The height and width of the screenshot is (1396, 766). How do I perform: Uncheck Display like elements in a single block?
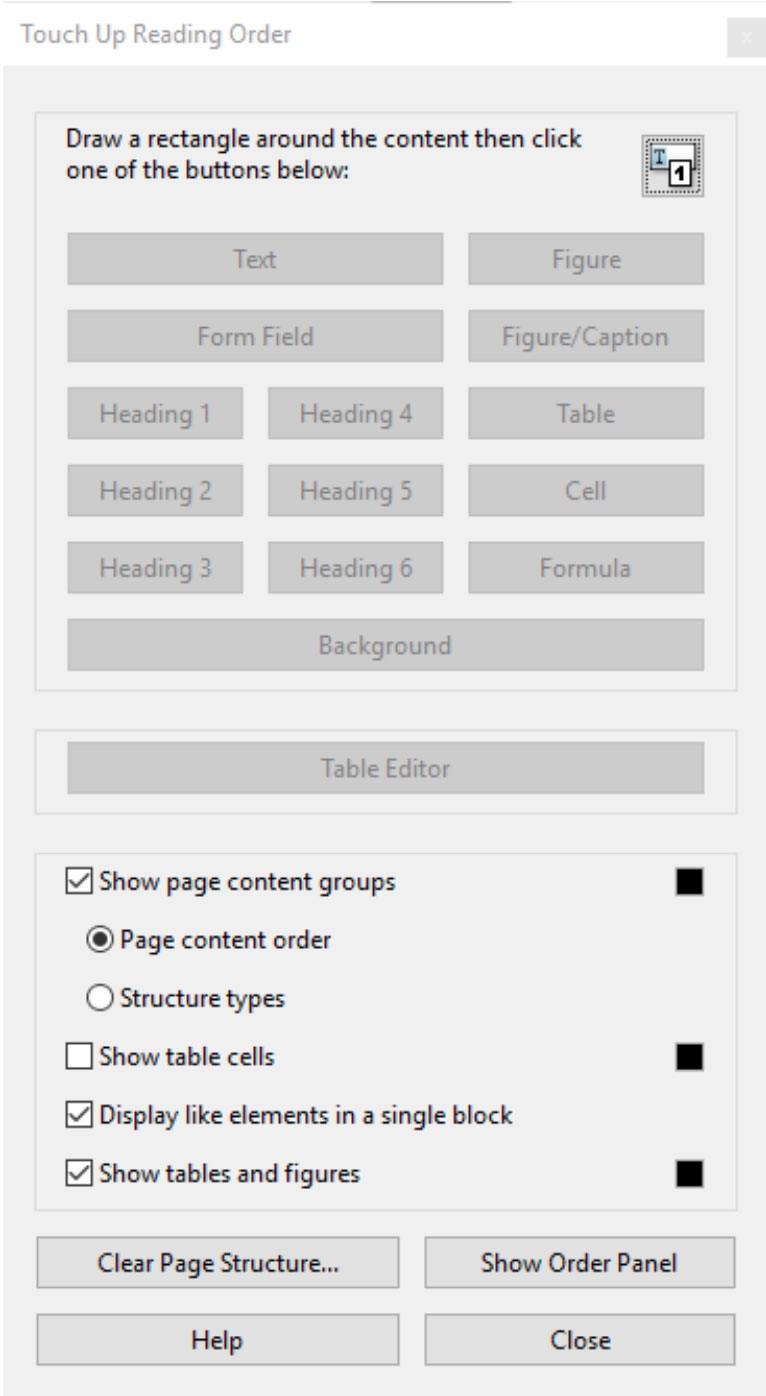click(78, 1115)
